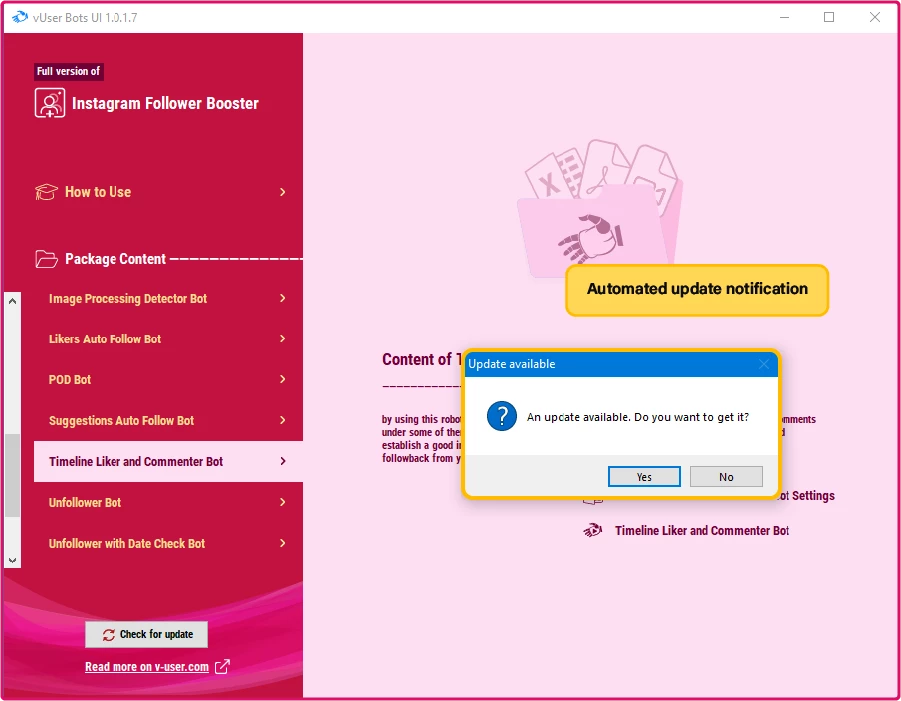Select POD Bot in the package list
Screen dimensions: 901x701
[x=168, y=379]
